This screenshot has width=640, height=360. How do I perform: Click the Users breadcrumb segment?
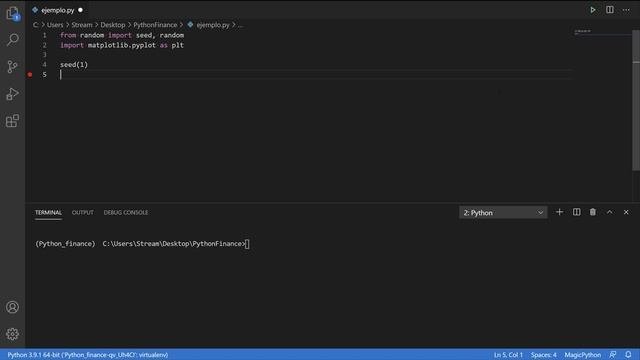[55, 25]
